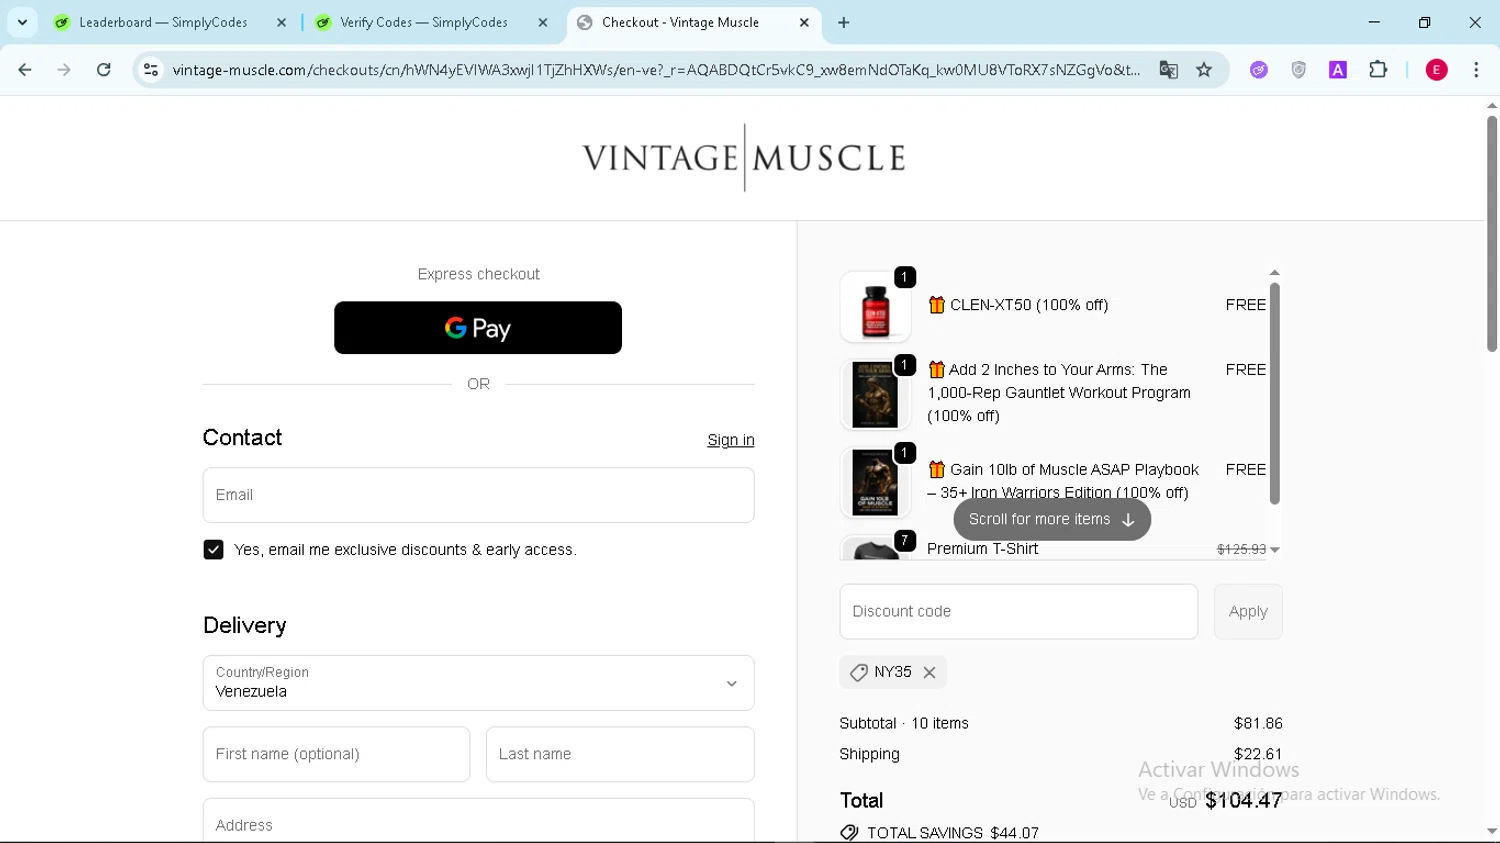Click the Apply discount button
The height and width of the screenshot is (843, 1500).
pyautogui.click(x=1248, y=612)
